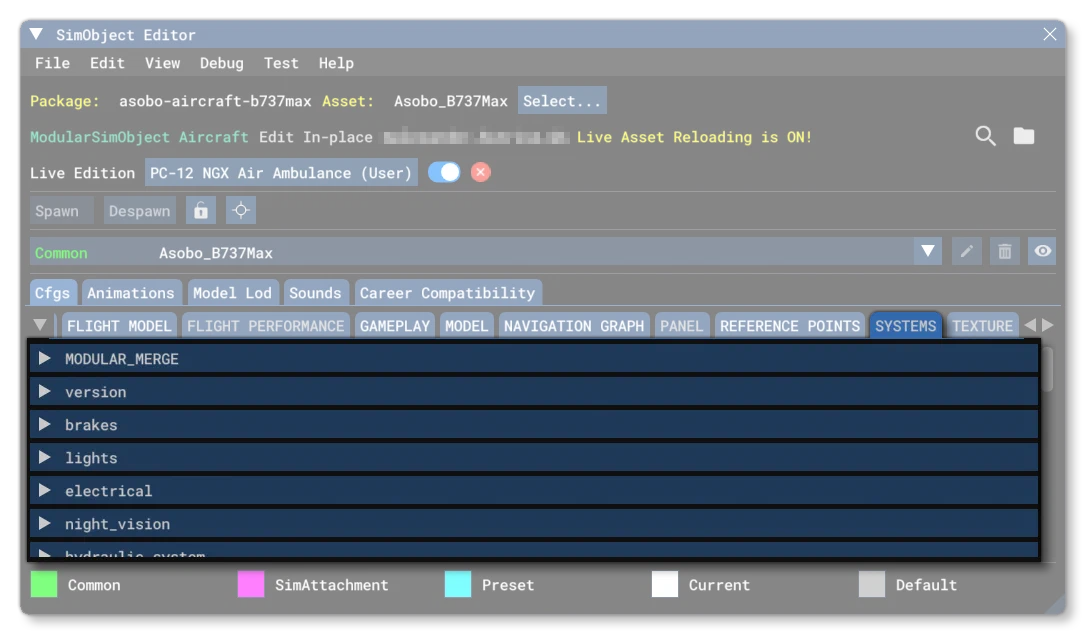This screenshot has width=1086, height=635.
Task: Click the Common layer label
Action: tap(61, 253)
